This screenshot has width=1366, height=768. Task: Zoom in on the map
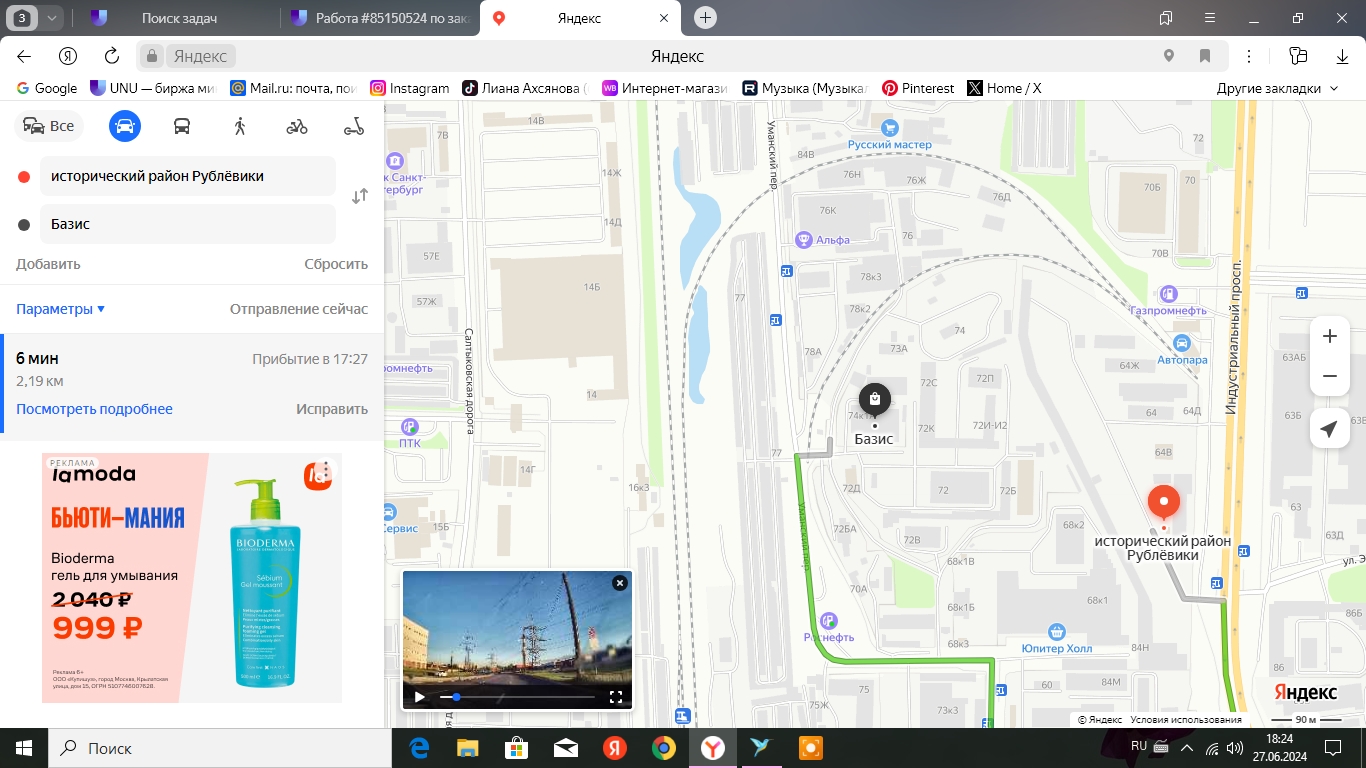(x=1329, y=337)
